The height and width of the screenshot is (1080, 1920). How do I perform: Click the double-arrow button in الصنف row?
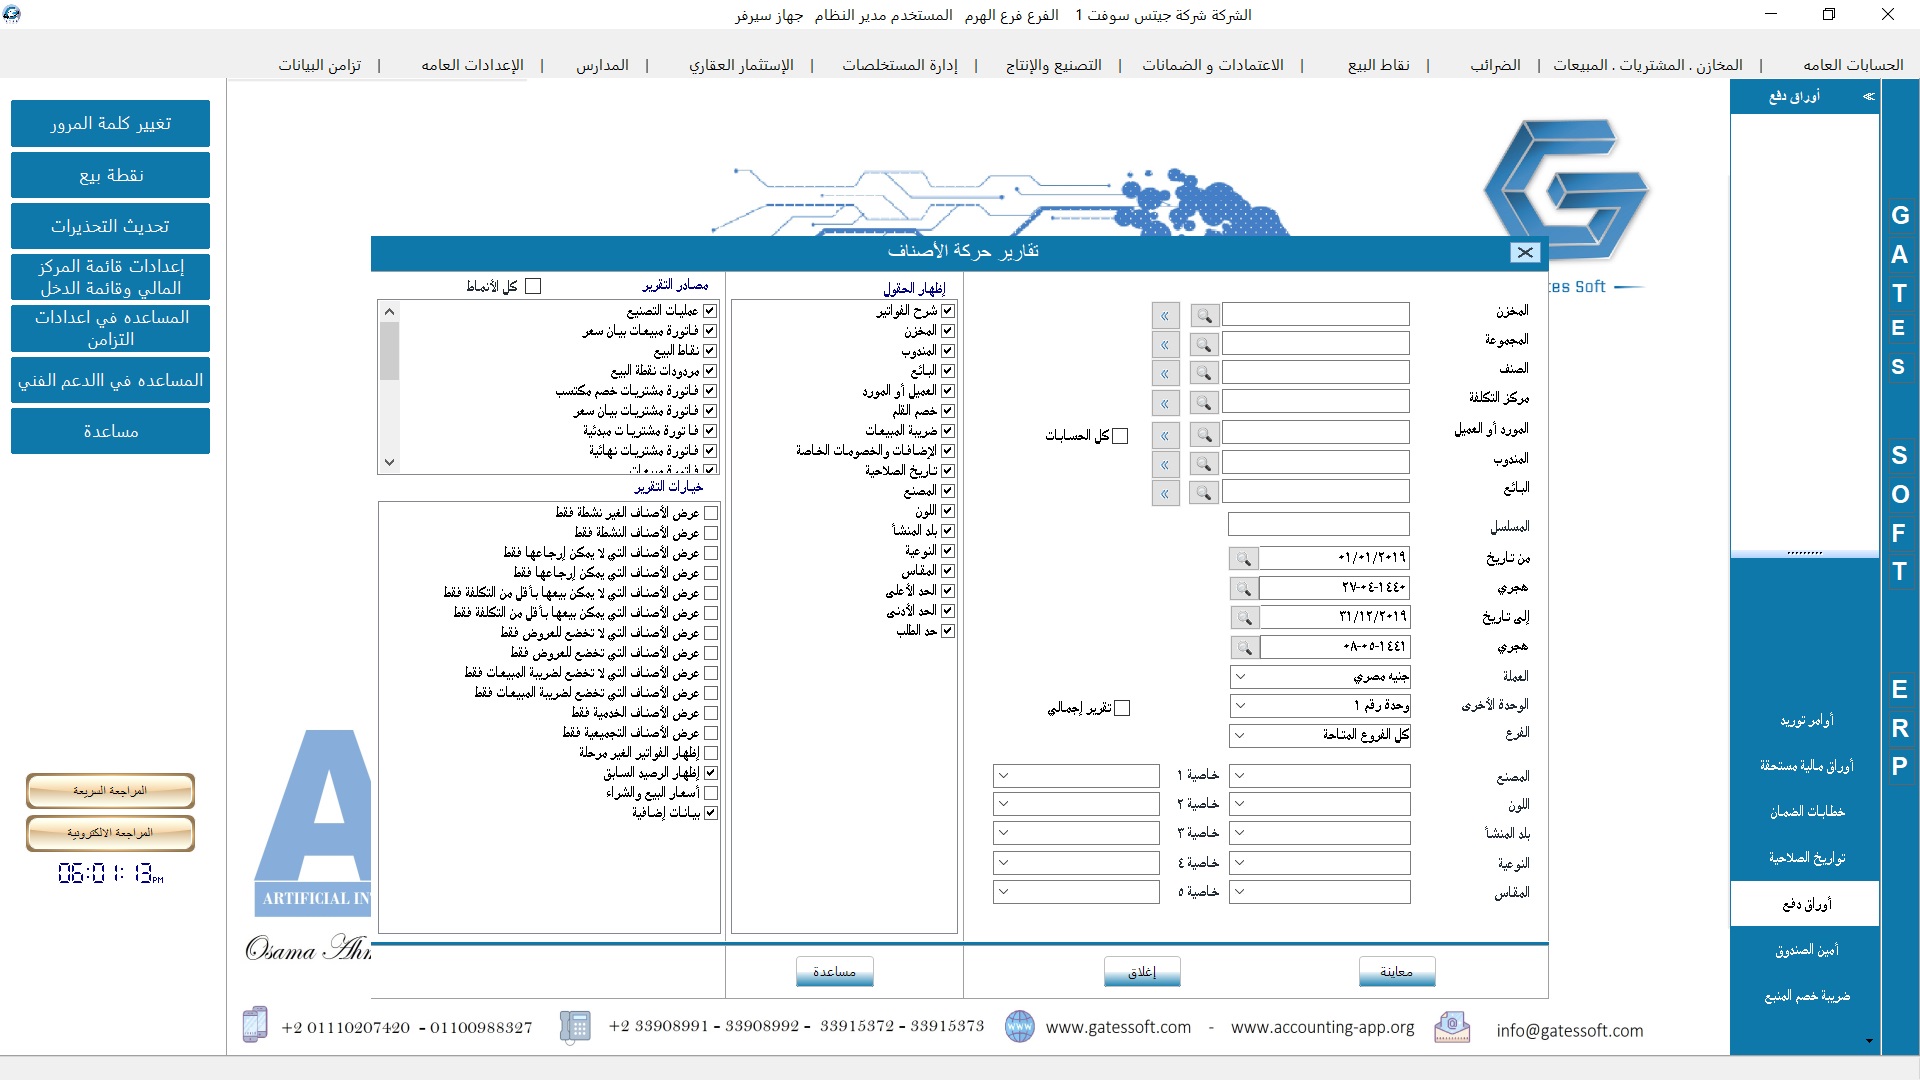coord(1165,374)
